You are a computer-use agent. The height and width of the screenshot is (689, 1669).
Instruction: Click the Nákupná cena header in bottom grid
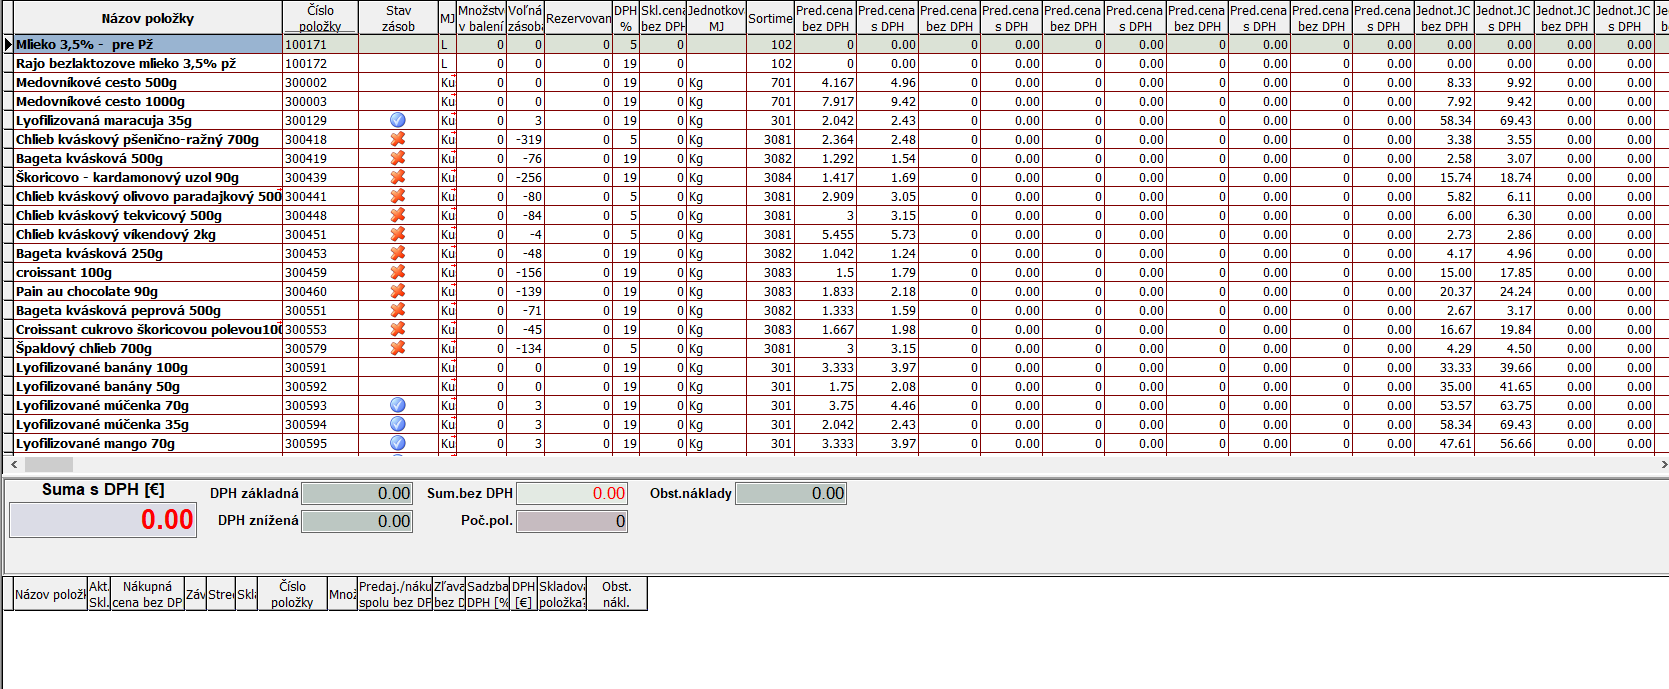[x=147, y=594]
